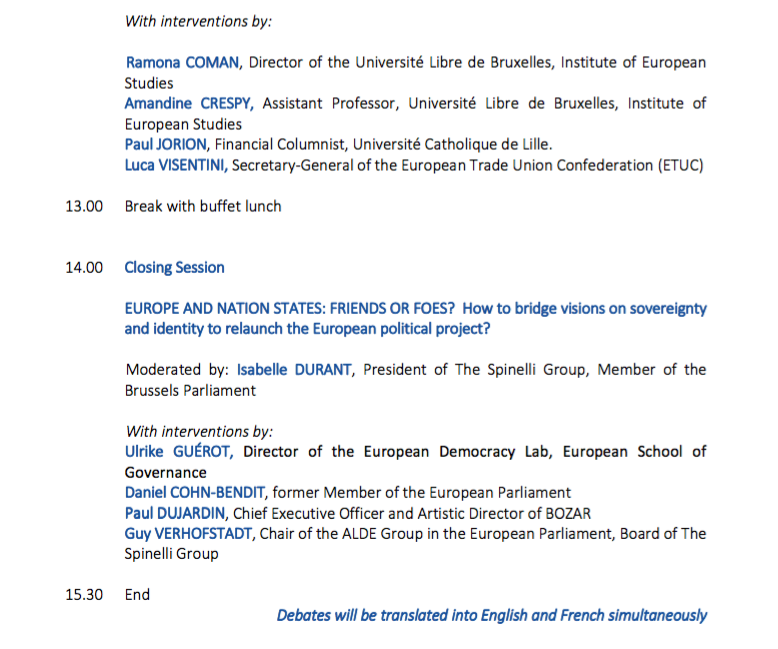Open Luca VISENTINI speaker entry
Image resolution: width=778 pixels, height=649 pixels.
(176, 165)
